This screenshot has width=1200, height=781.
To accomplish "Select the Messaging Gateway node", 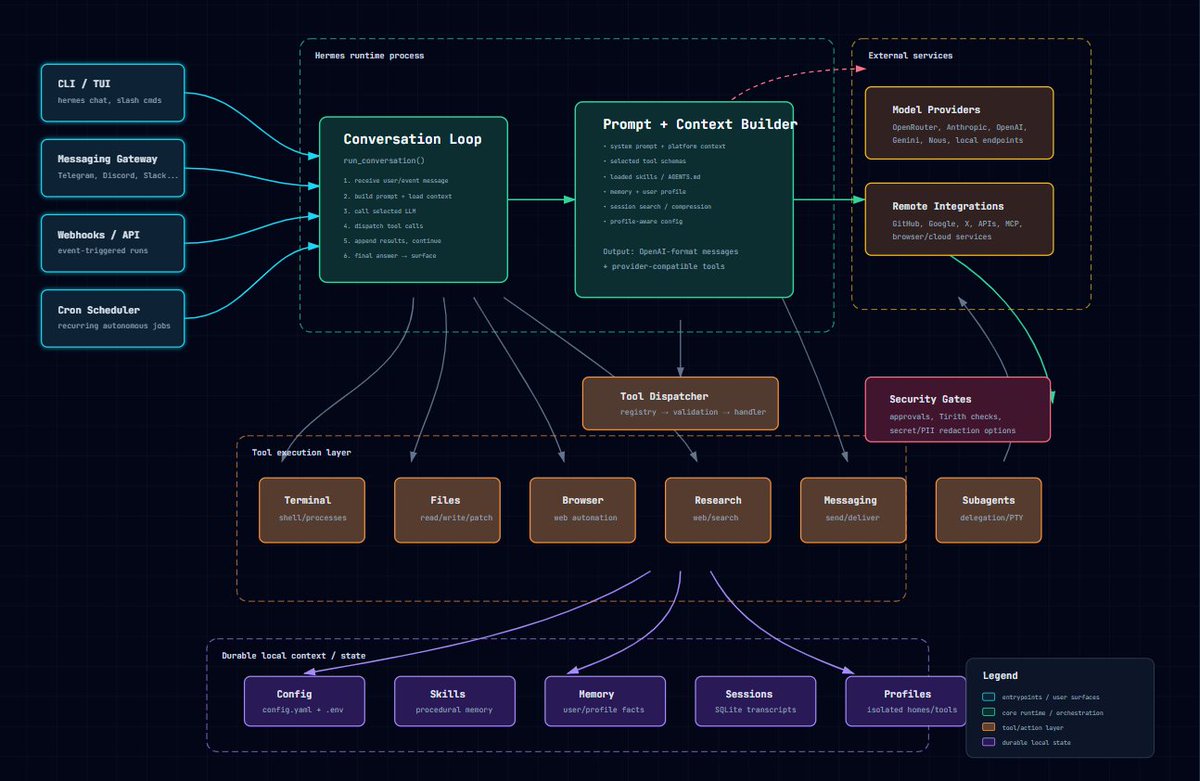I will point(113,168).
